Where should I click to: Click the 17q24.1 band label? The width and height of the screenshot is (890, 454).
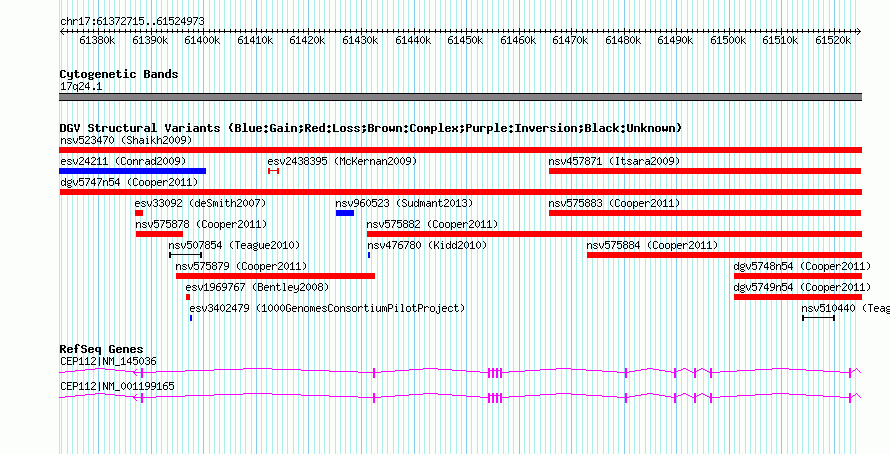(x=81, y=87)
